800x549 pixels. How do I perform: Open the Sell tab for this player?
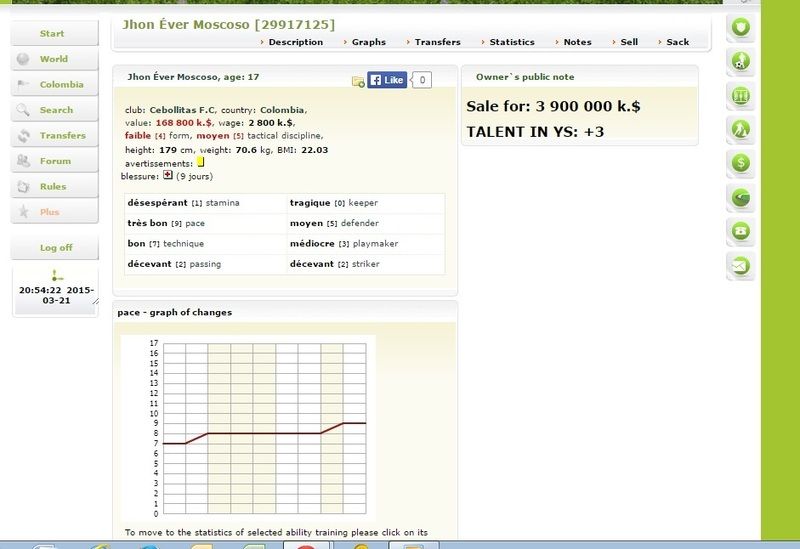click(x=628, y=42)
